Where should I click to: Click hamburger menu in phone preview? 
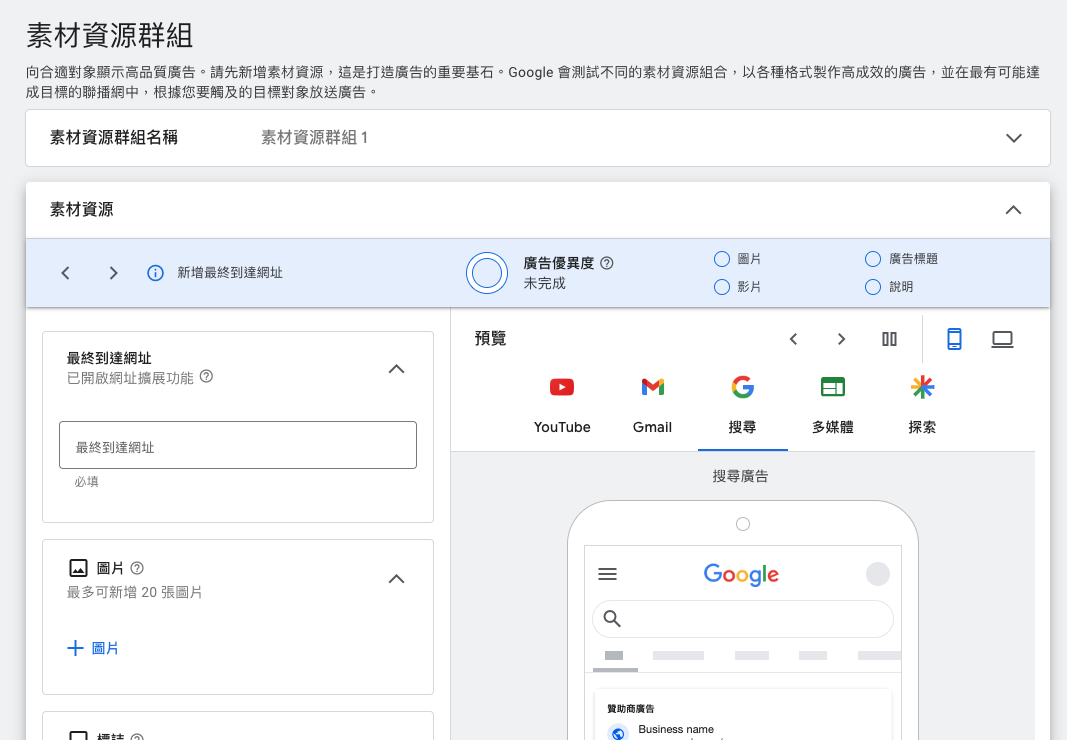click(607, 574)
